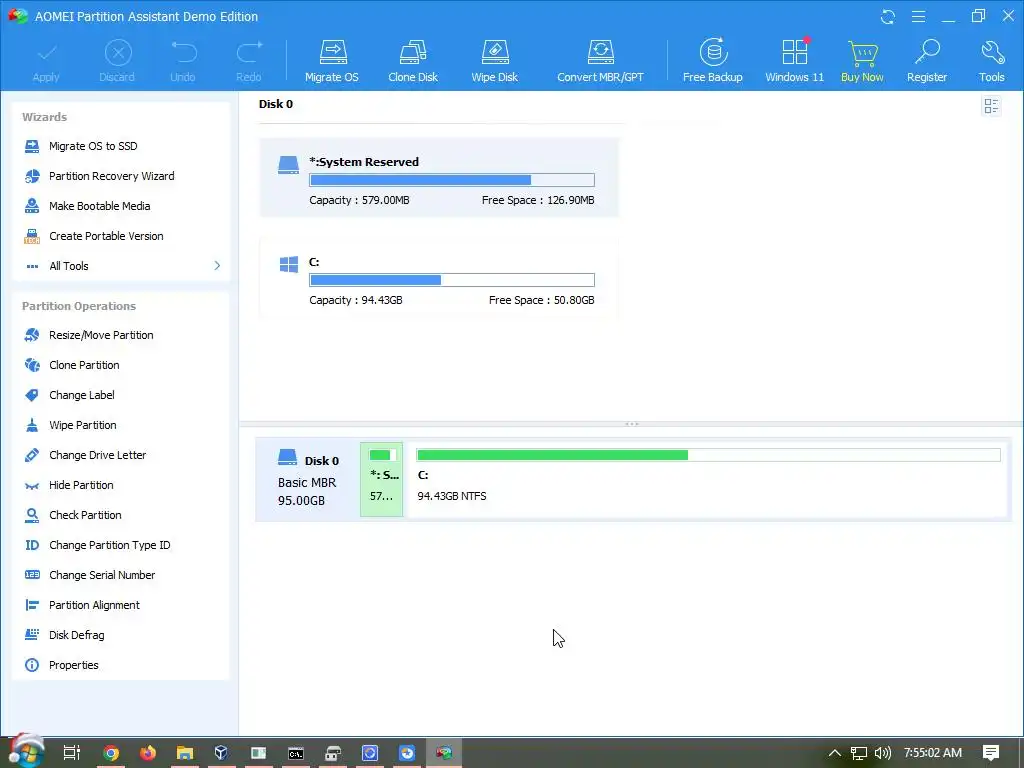Click Capacity : 579.00MB text
Viewport: 1024px width, 768px height.
359,200
